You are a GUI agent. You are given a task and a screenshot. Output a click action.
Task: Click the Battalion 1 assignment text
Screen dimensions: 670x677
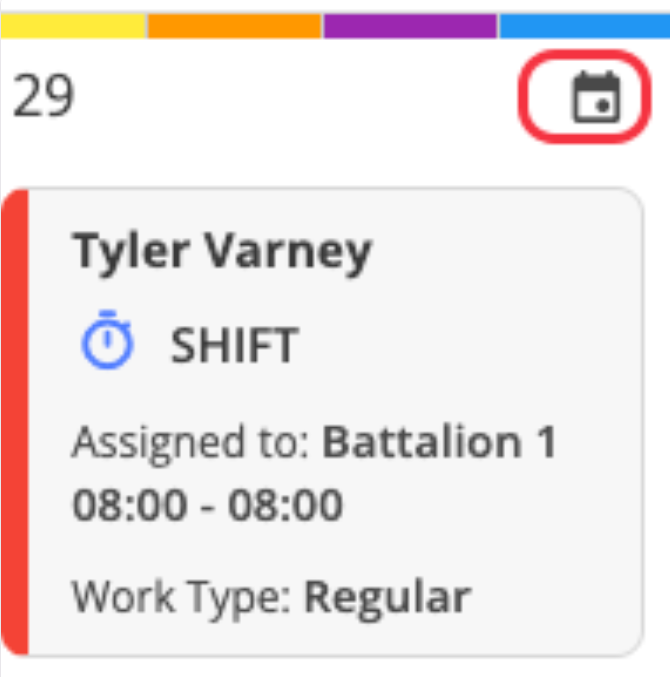tap(439, 442)
